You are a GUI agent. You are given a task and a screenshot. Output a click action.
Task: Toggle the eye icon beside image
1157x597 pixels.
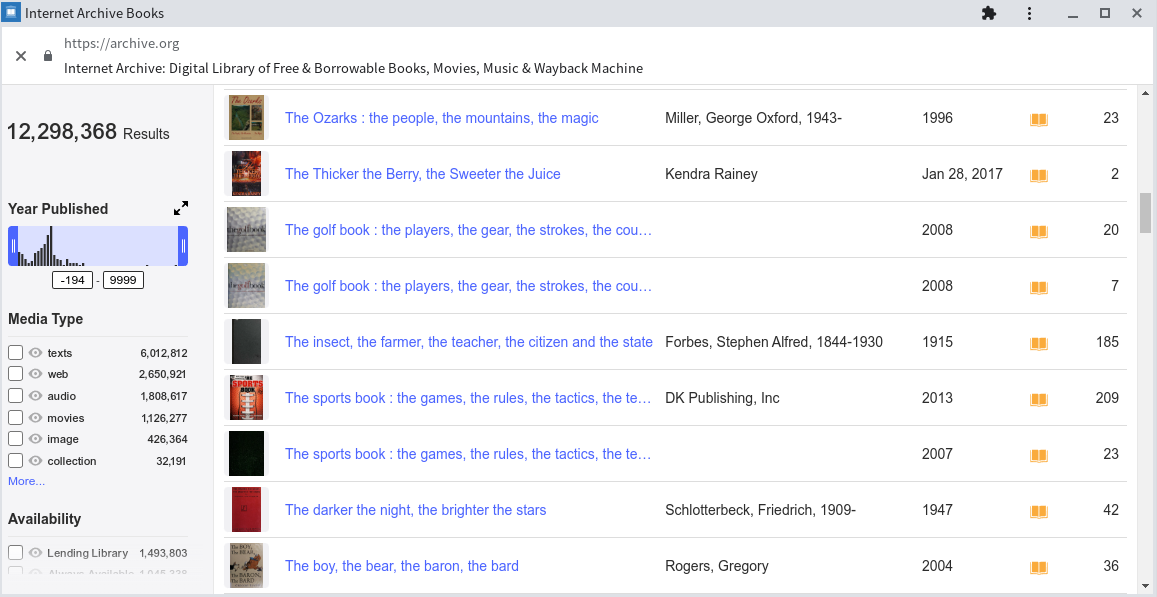coord(35,439)
